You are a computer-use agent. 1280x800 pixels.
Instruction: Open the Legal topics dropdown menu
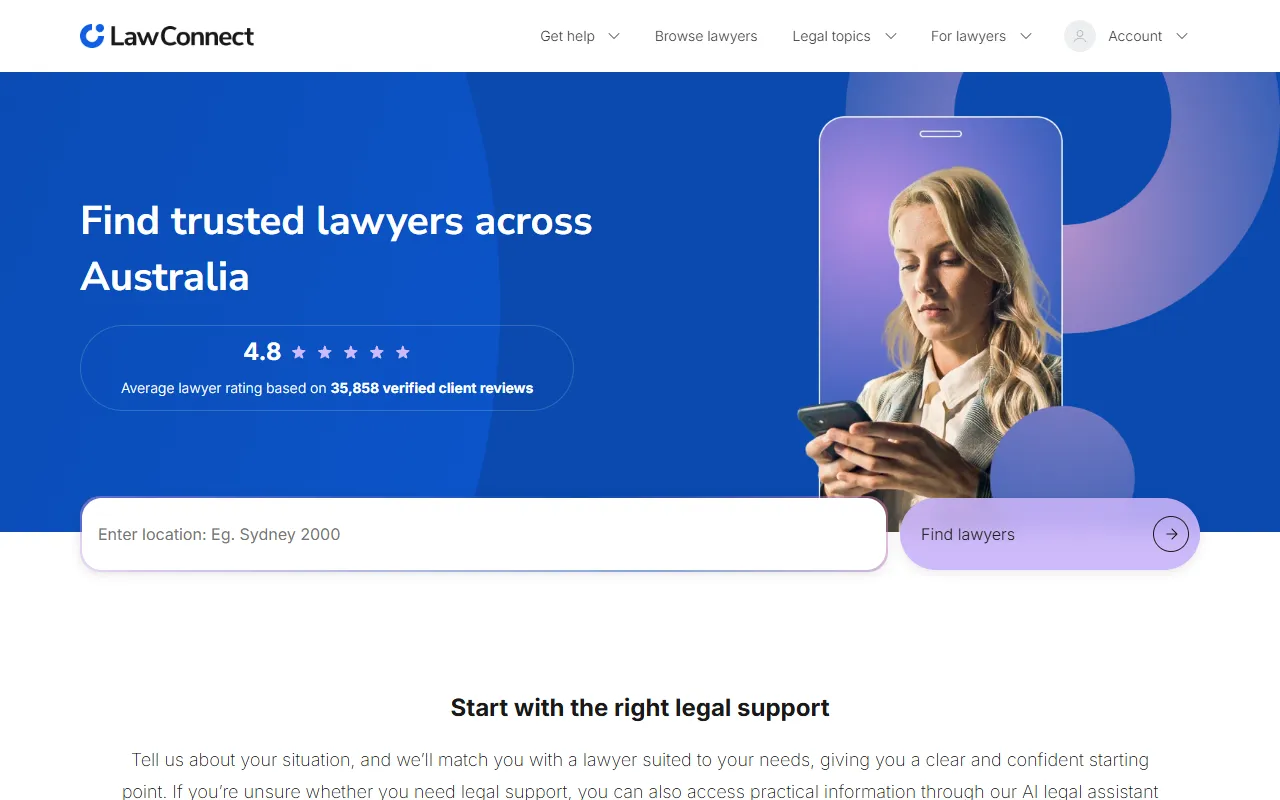(844, 36)
